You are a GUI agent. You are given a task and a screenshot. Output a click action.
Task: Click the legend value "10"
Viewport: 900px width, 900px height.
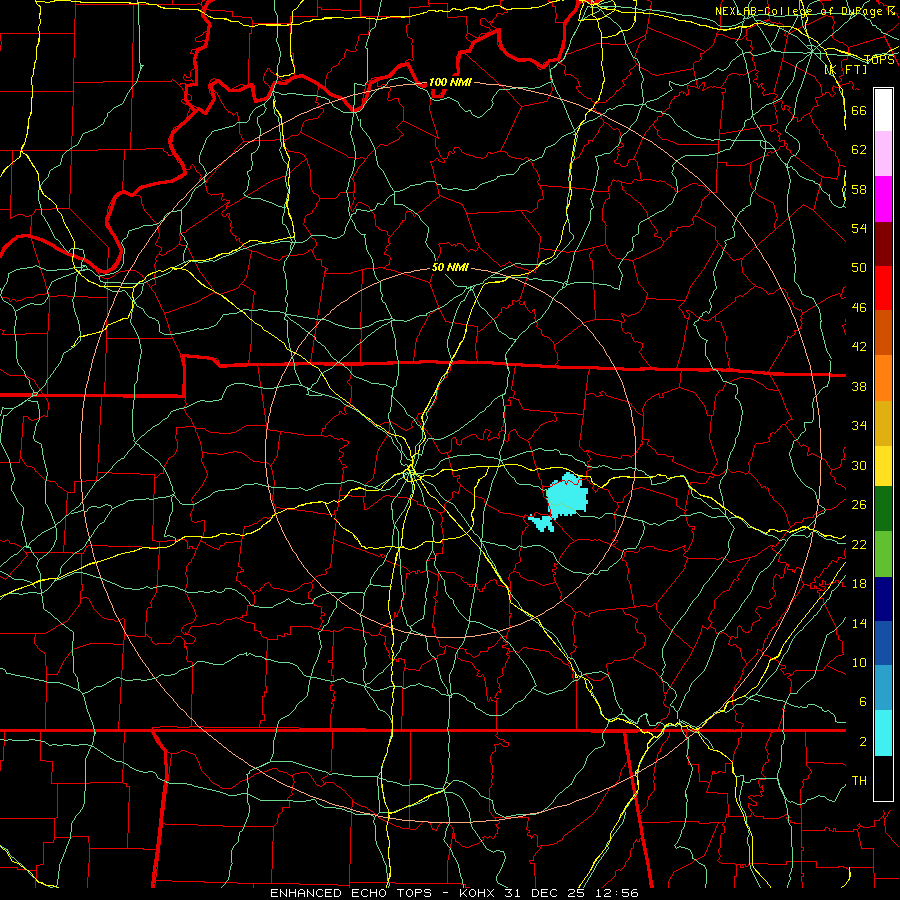859,663
